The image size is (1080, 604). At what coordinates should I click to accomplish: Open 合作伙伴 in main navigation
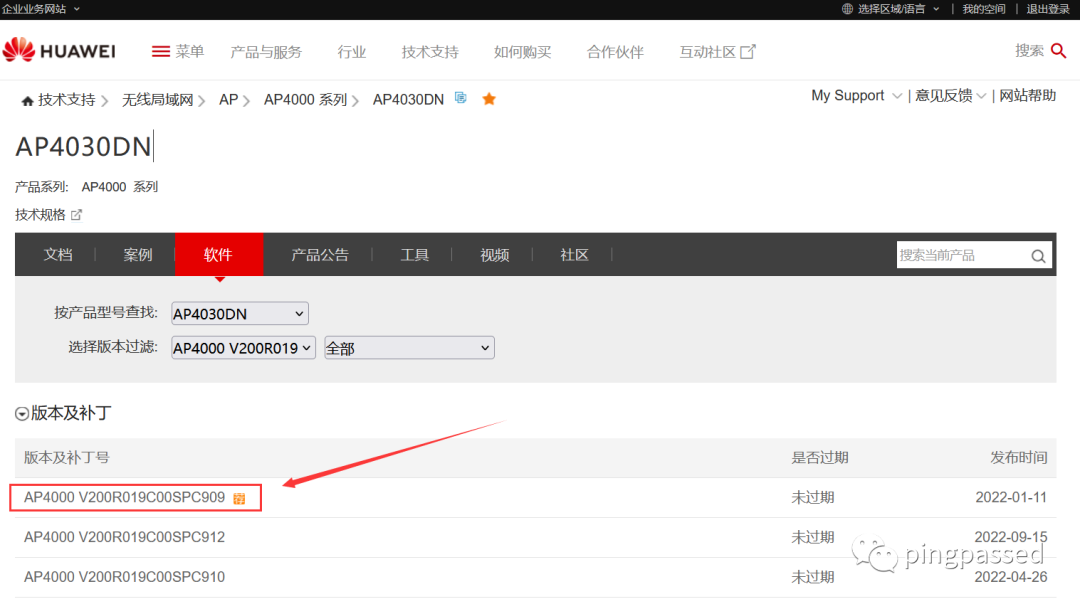point(615,52)
